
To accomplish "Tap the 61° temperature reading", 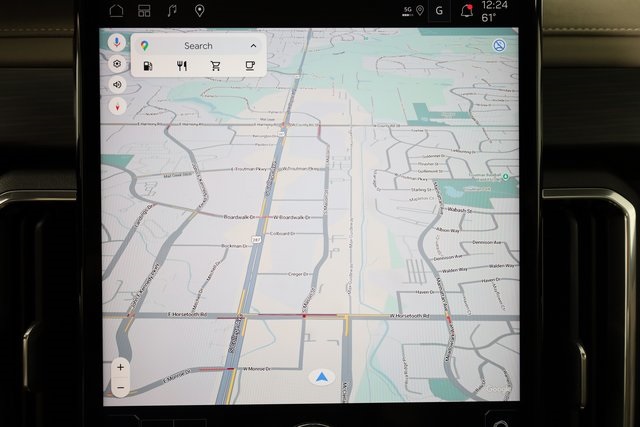I will pyautogui.click(x=489, y=18).
